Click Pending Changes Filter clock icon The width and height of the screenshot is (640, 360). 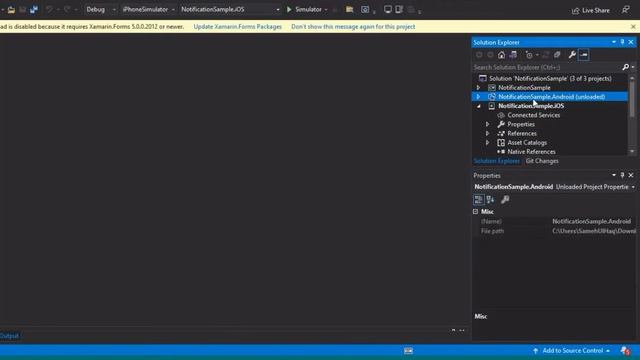click(529, 55)
